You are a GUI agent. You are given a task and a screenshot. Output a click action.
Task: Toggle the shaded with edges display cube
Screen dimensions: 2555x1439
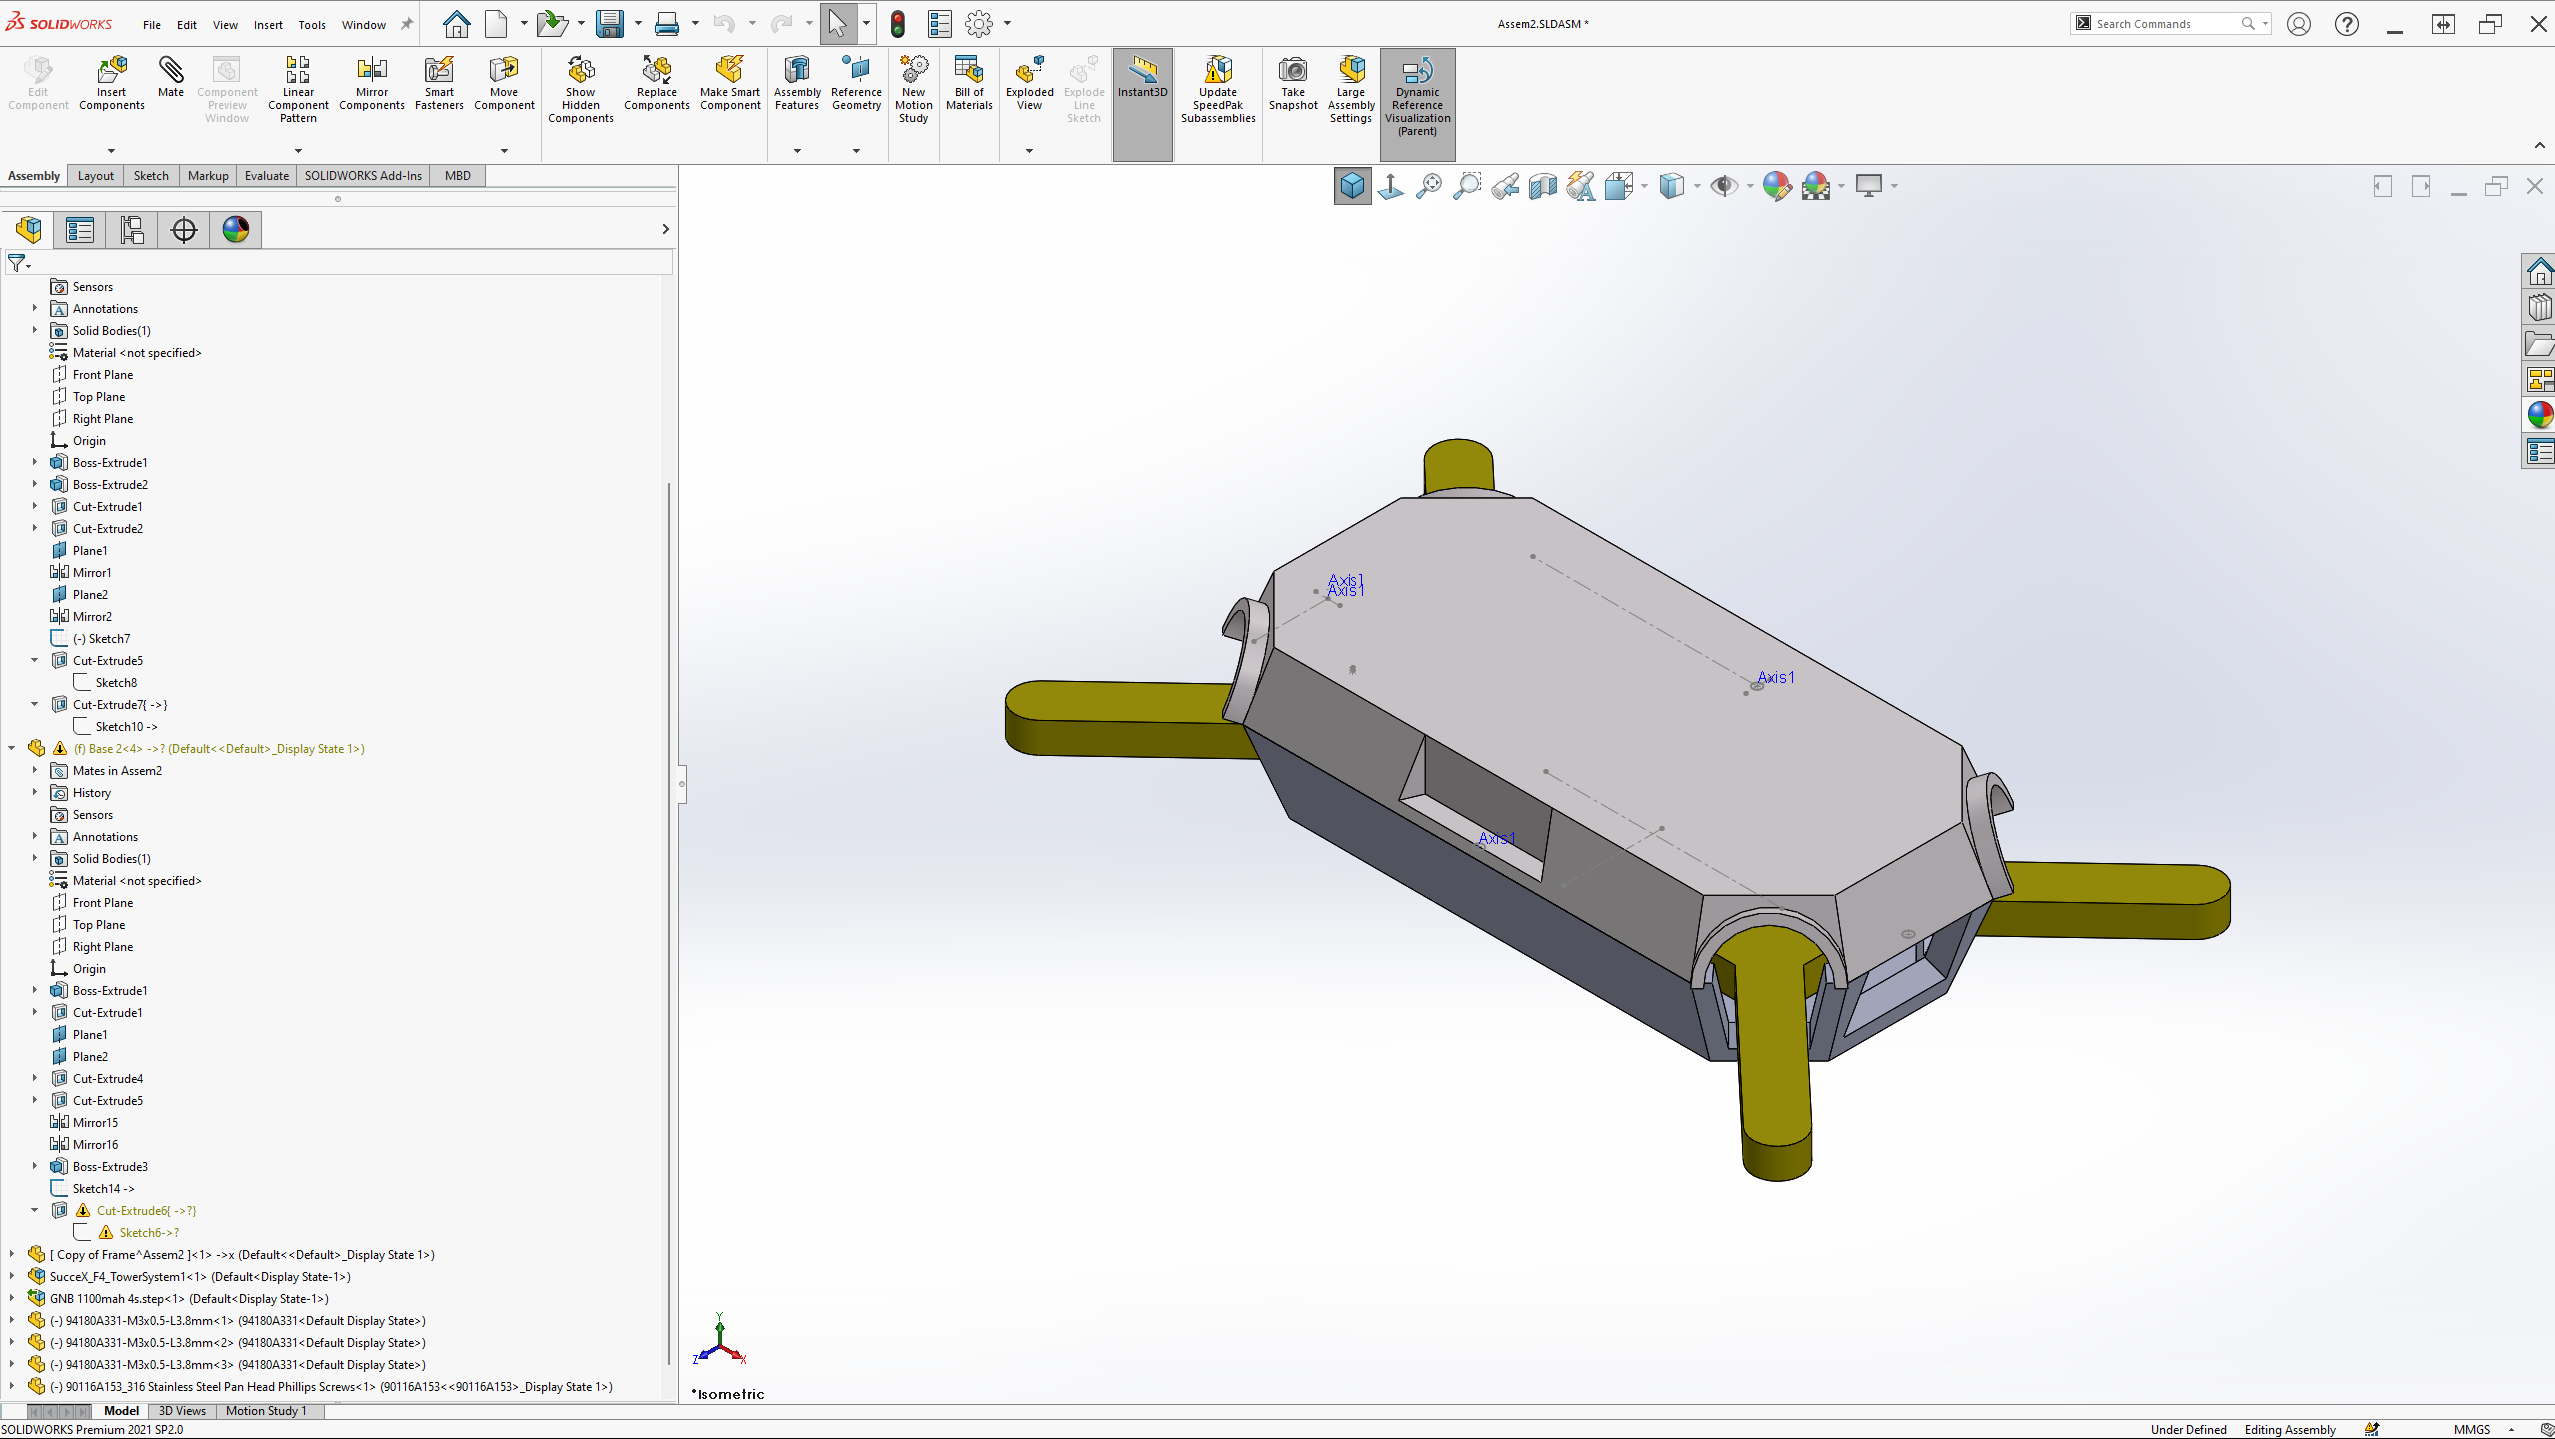(1352, 186)
